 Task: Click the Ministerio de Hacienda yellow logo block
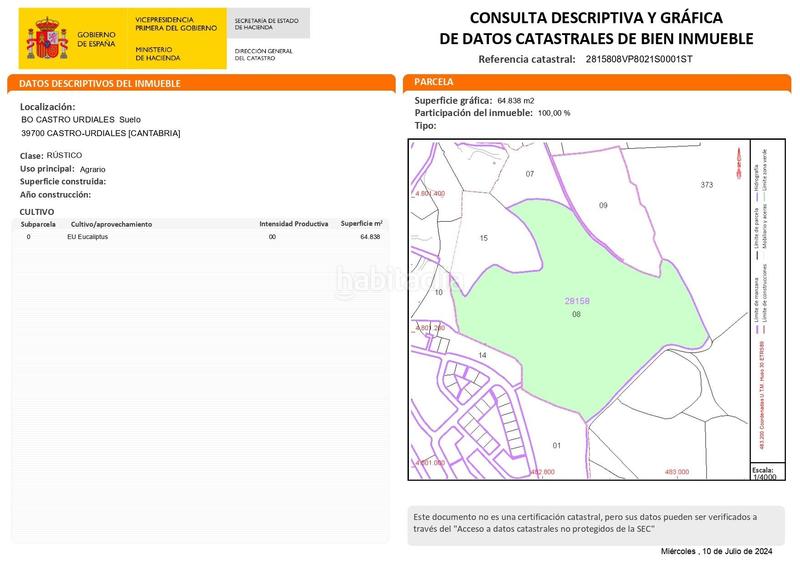click(x=171, y=37)
